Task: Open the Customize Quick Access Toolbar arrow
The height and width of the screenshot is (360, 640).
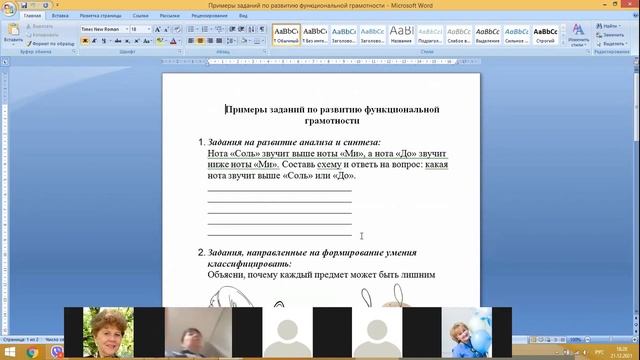Action: point(57,5)
